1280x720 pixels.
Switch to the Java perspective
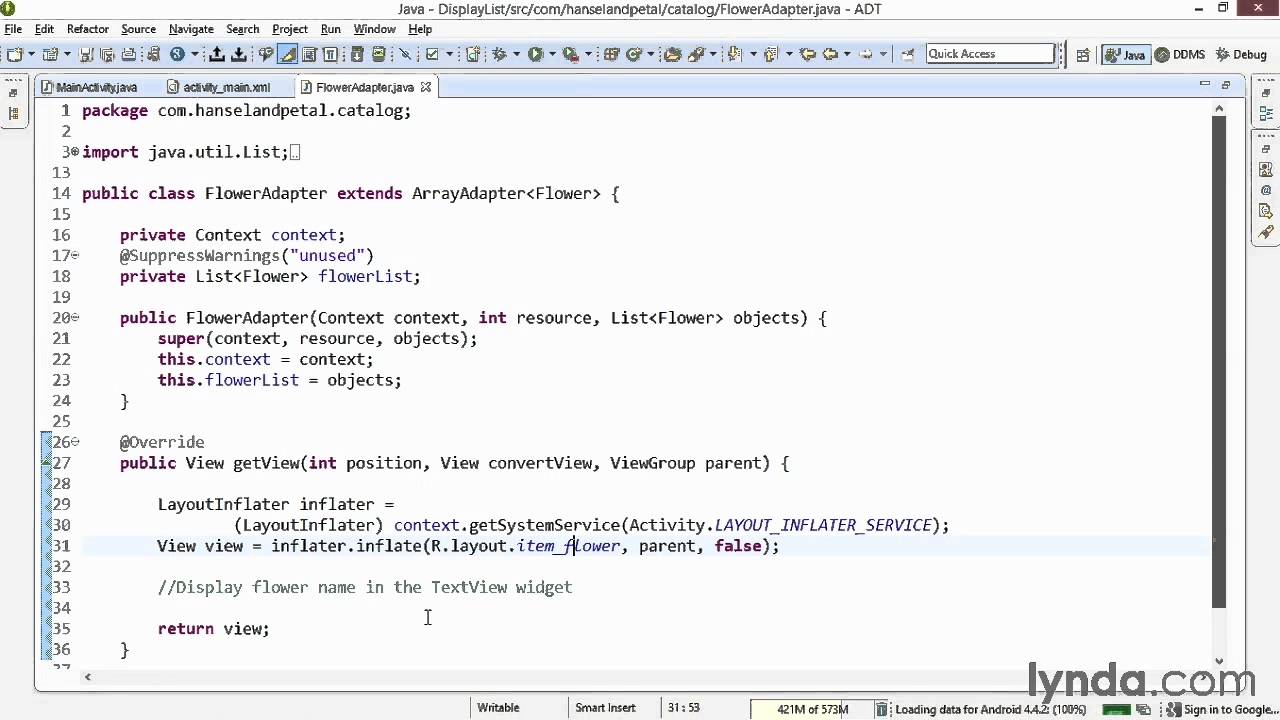click(x=1124, y=55)
